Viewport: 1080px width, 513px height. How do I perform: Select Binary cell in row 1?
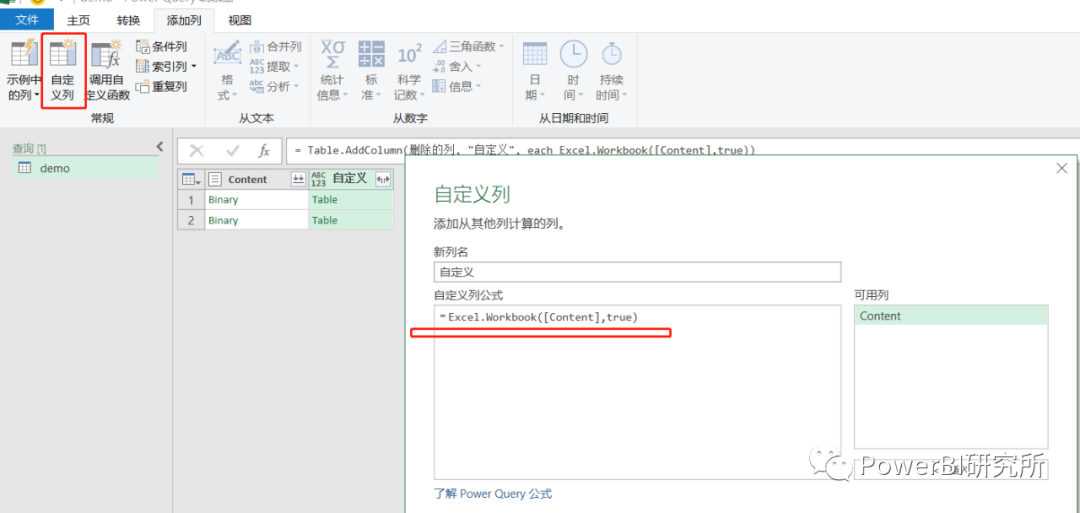(257, 200)
